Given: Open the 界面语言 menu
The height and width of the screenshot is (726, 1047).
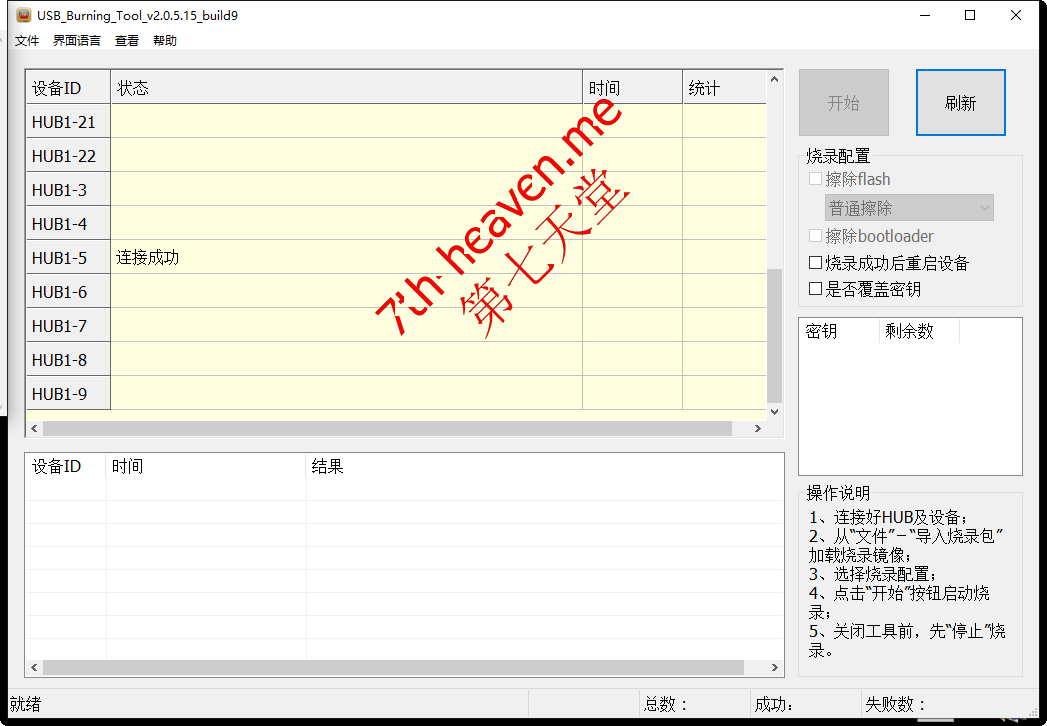Looking at the screenshot, I should tap(78, 40).
